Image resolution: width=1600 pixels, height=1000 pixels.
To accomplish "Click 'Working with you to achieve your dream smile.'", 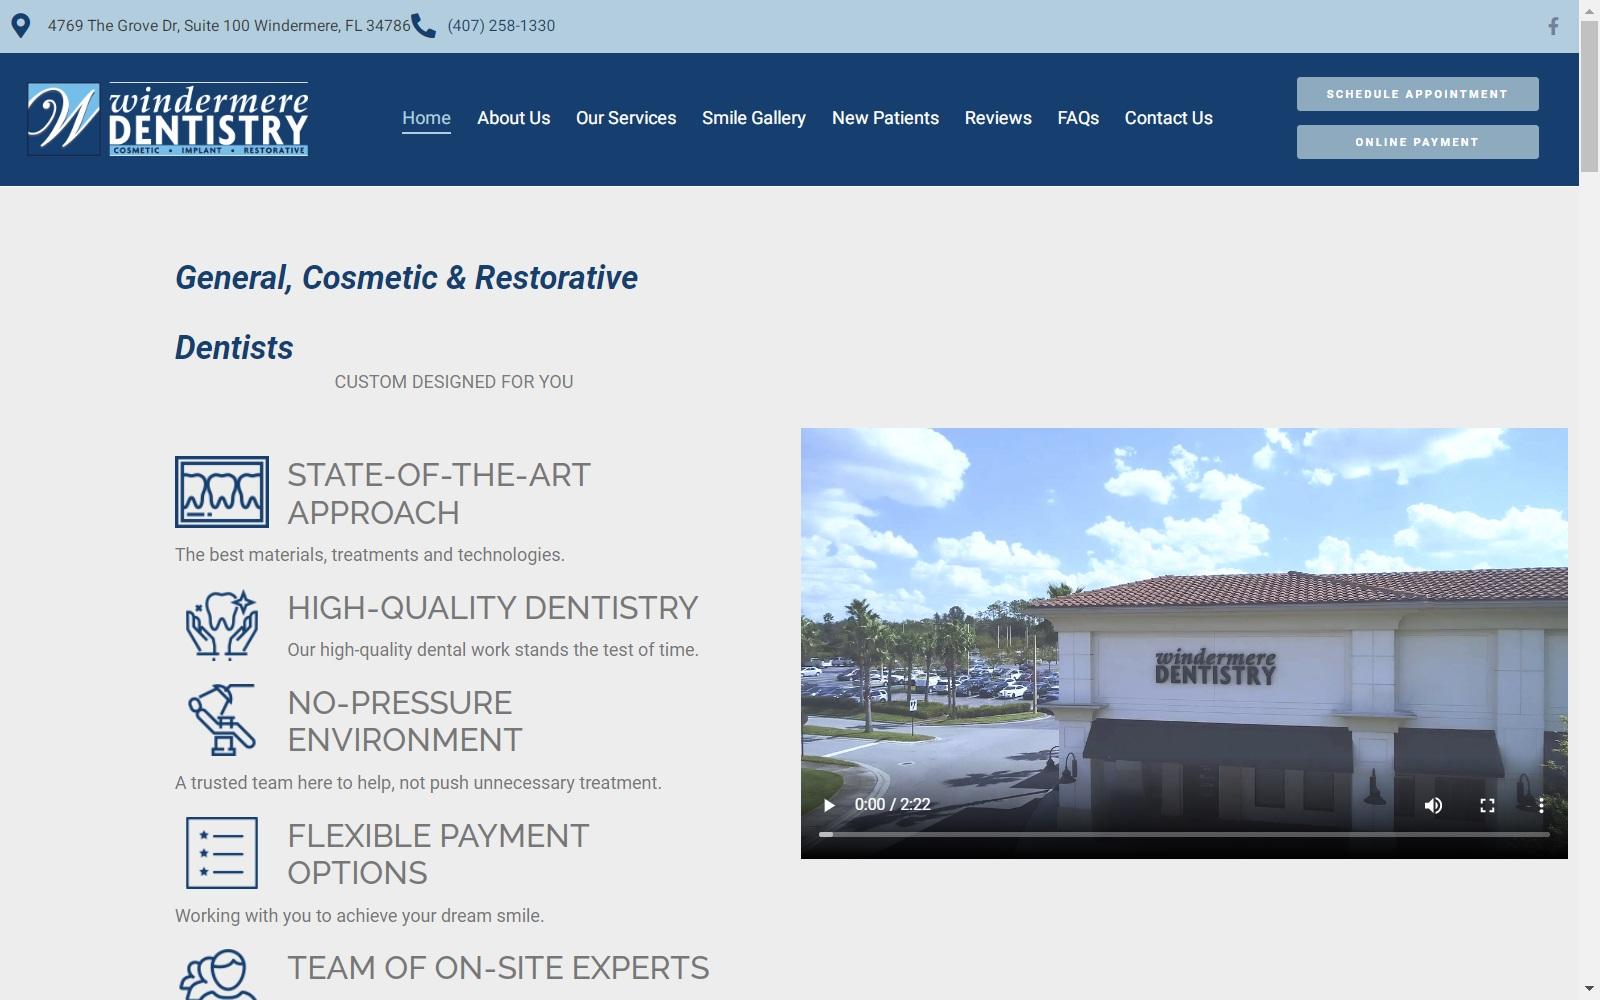I will (x=359, y=916).
